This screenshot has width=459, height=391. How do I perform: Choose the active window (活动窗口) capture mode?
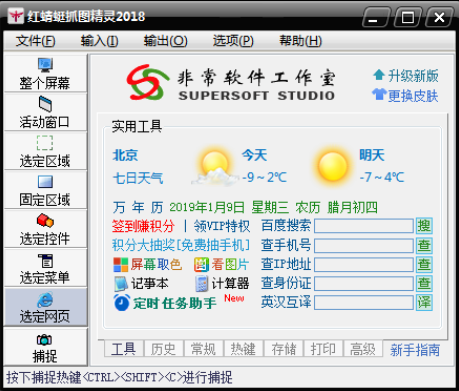tap(45, 113)
